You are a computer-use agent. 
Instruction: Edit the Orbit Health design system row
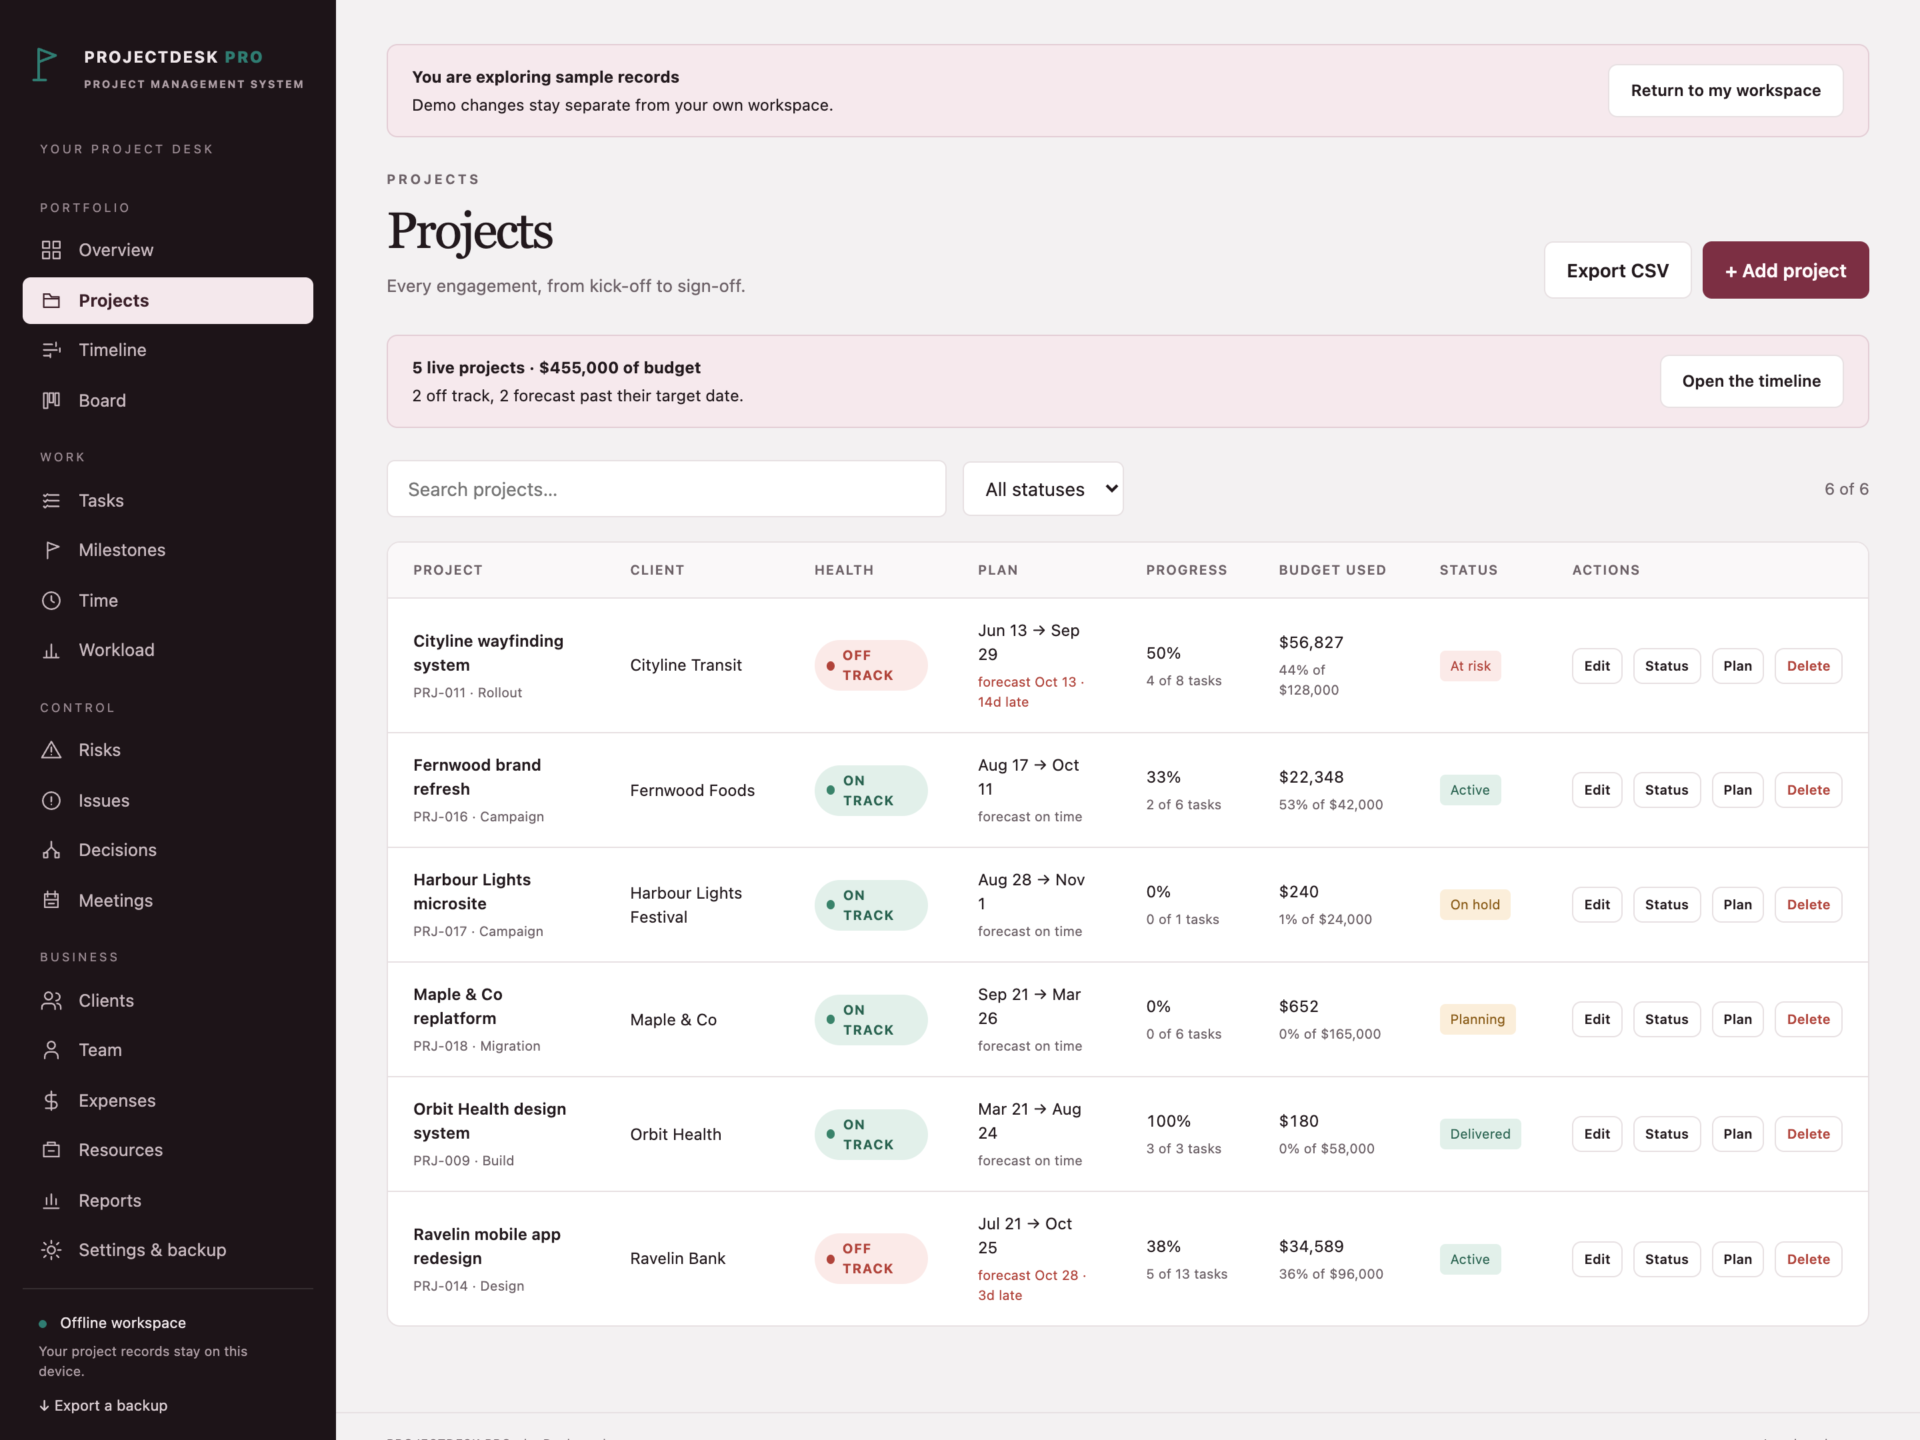tap(1597, 1134)
